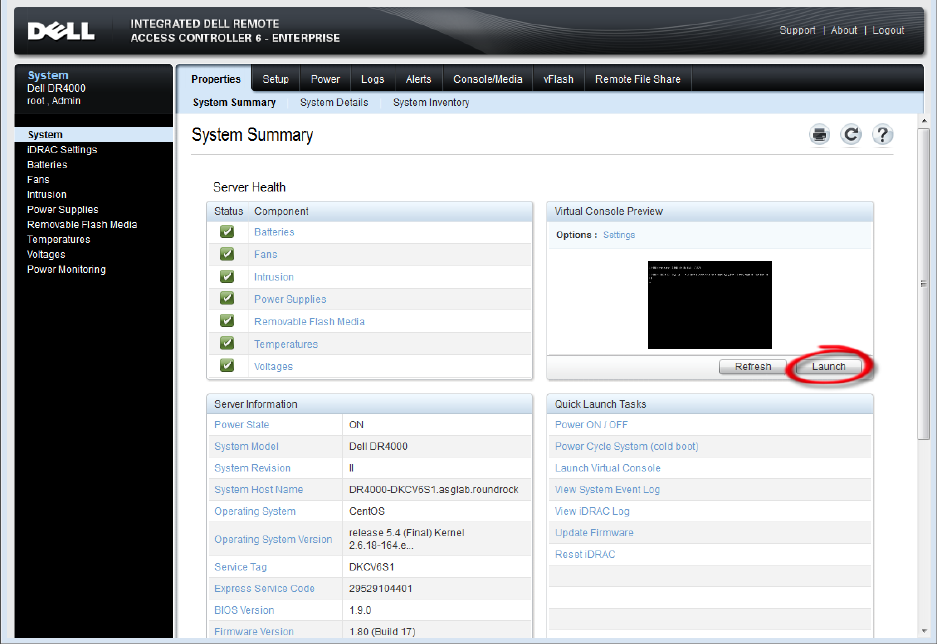Open Batteries in the sidebar

point(47,164)
